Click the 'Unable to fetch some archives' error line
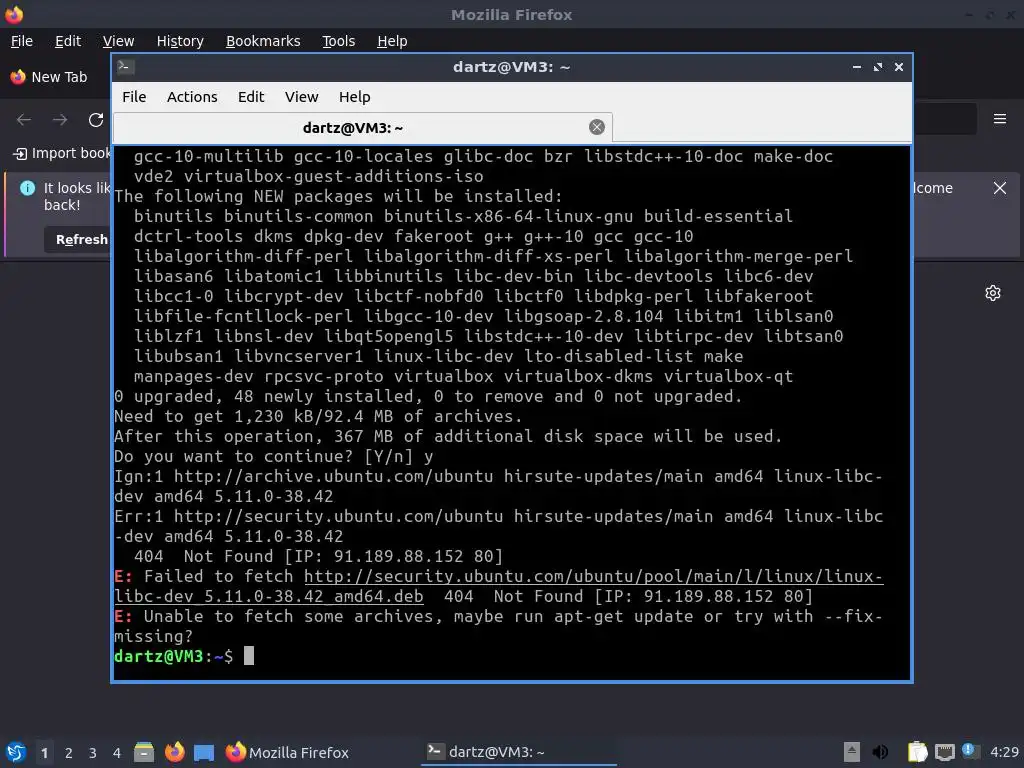 [498, 626]
